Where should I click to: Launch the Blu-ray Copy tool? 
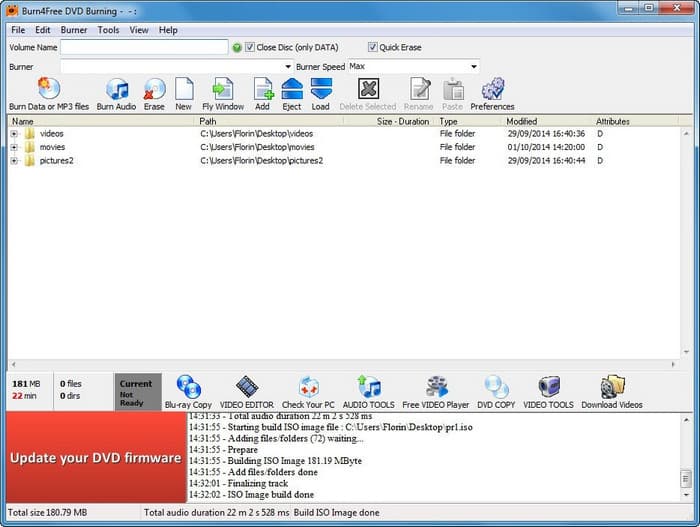click(x=188, y=388)
